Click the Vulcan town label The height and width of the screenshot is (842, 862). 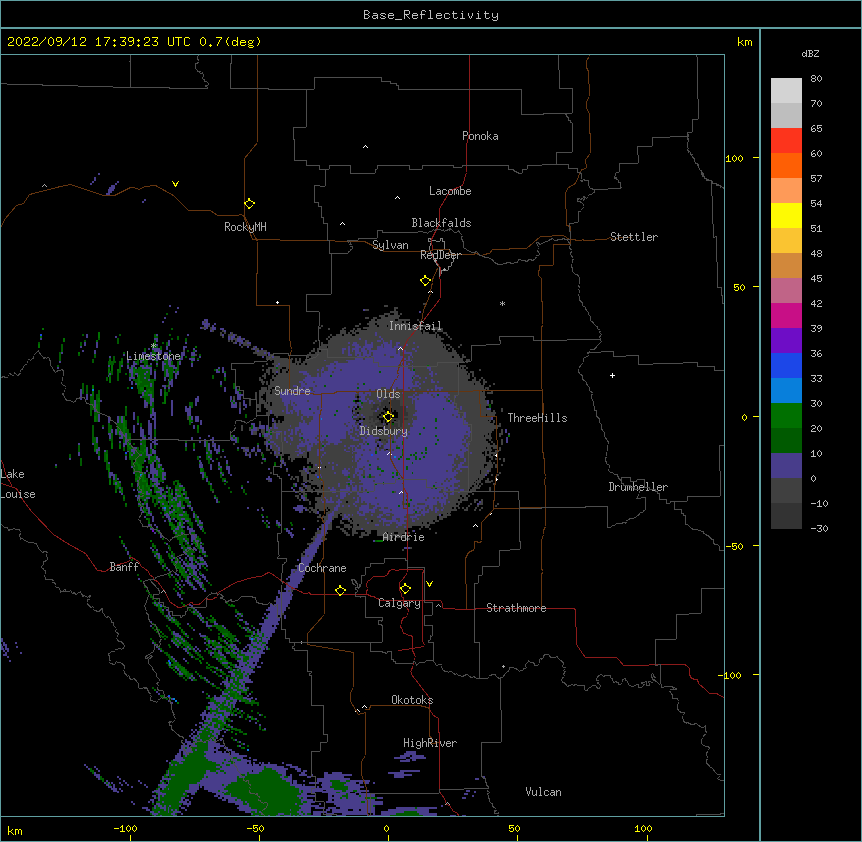tap(543, 792)
